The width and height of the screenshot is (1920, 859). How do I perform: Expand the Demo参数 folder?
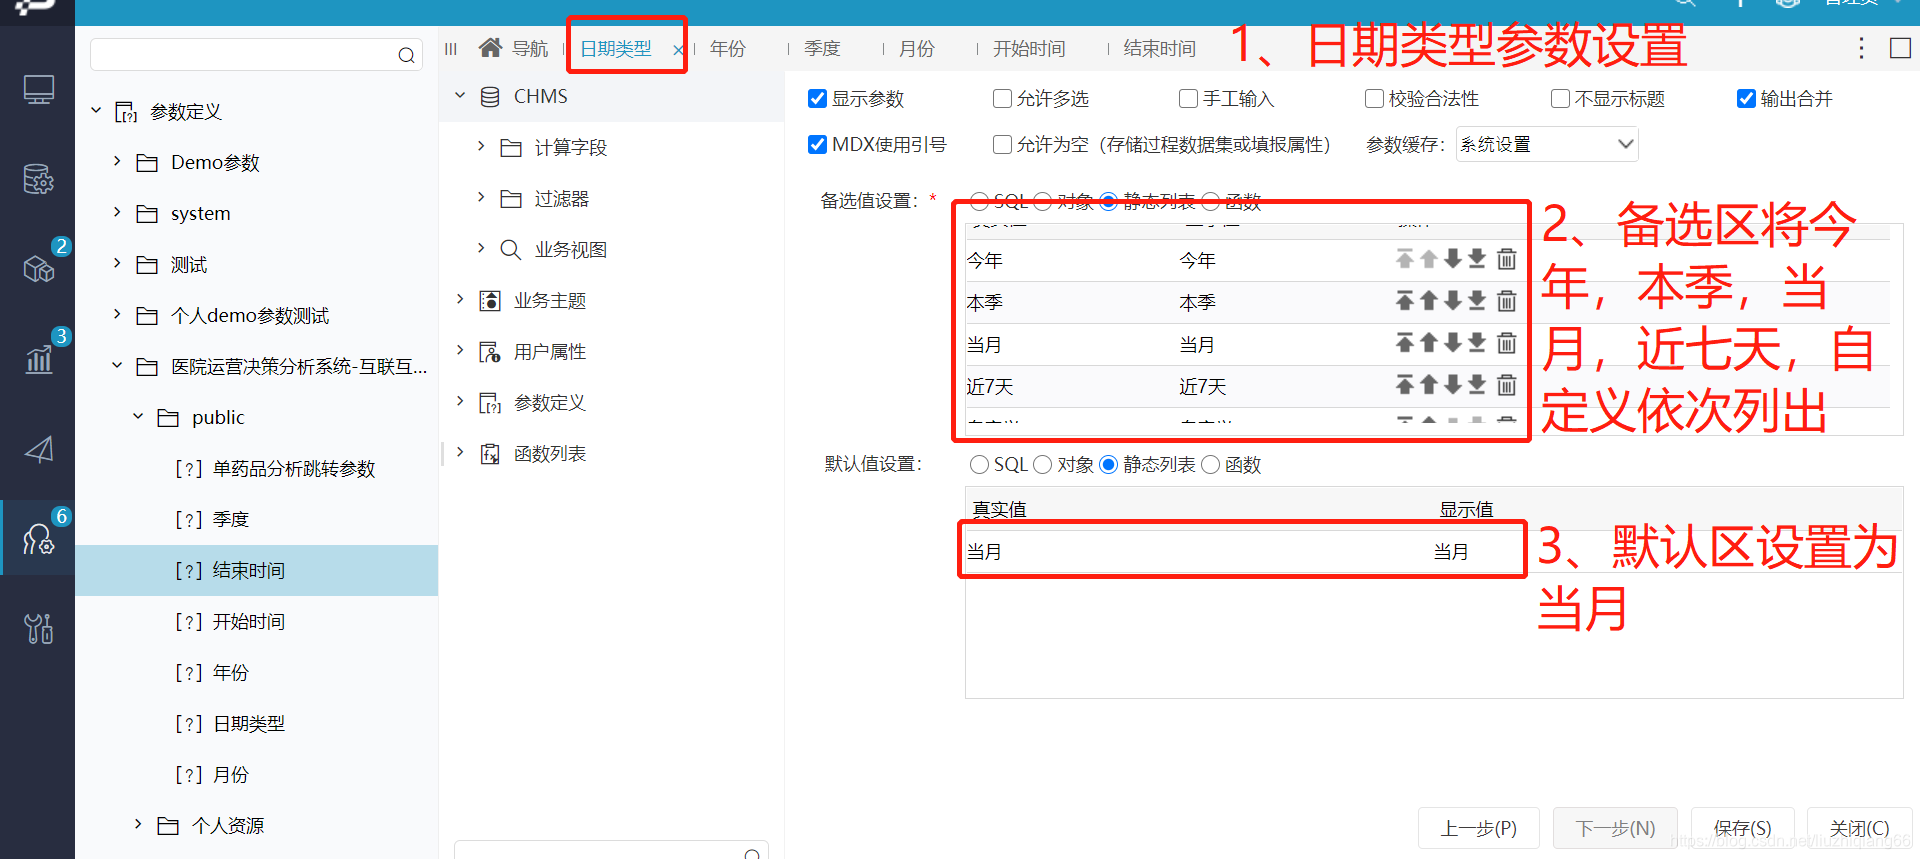[117, 161]
